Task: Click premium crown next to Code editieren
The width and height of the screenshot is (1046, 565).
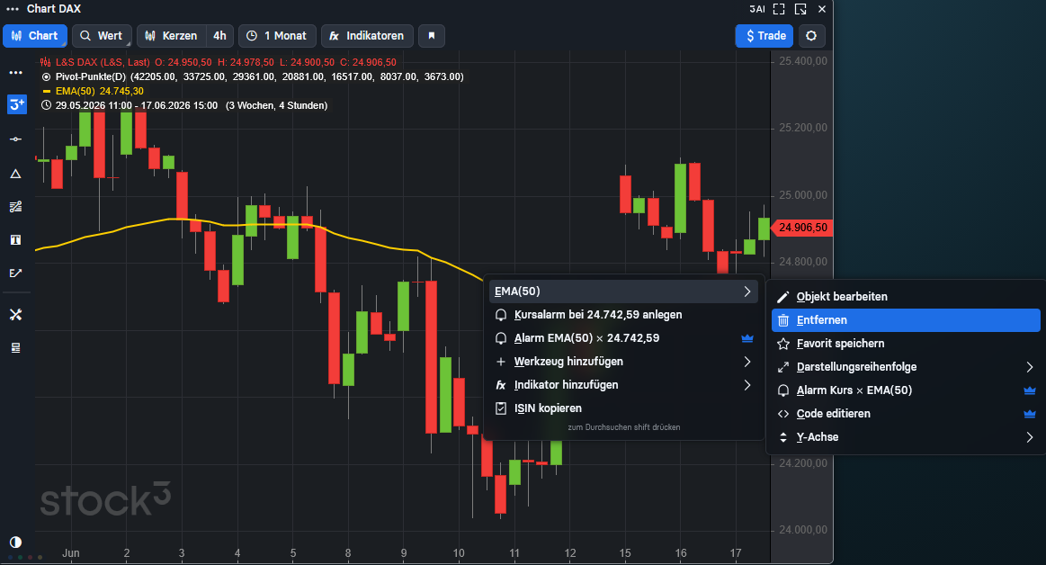Action: pos(1029,414)
